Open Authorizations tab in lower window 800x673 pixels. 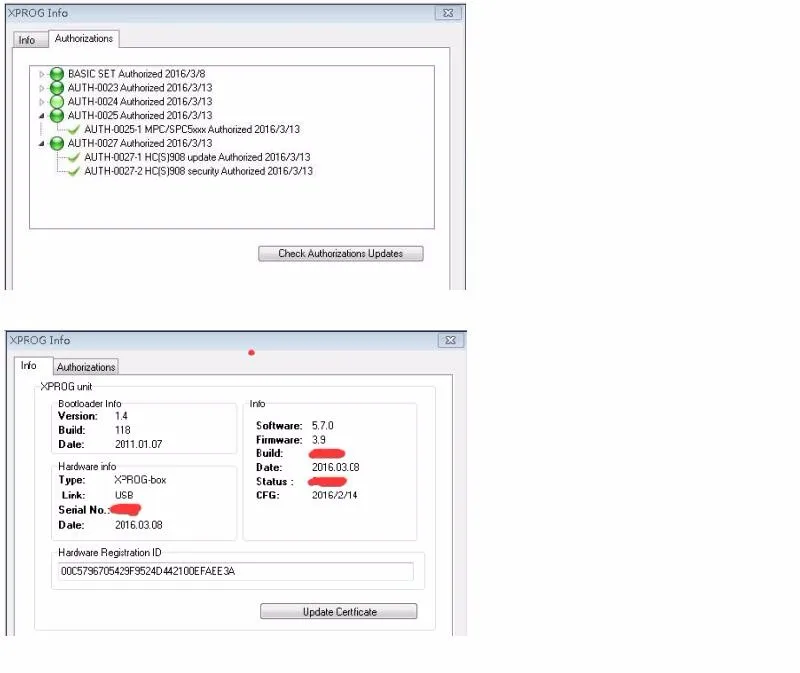click(x=86, y=367)
